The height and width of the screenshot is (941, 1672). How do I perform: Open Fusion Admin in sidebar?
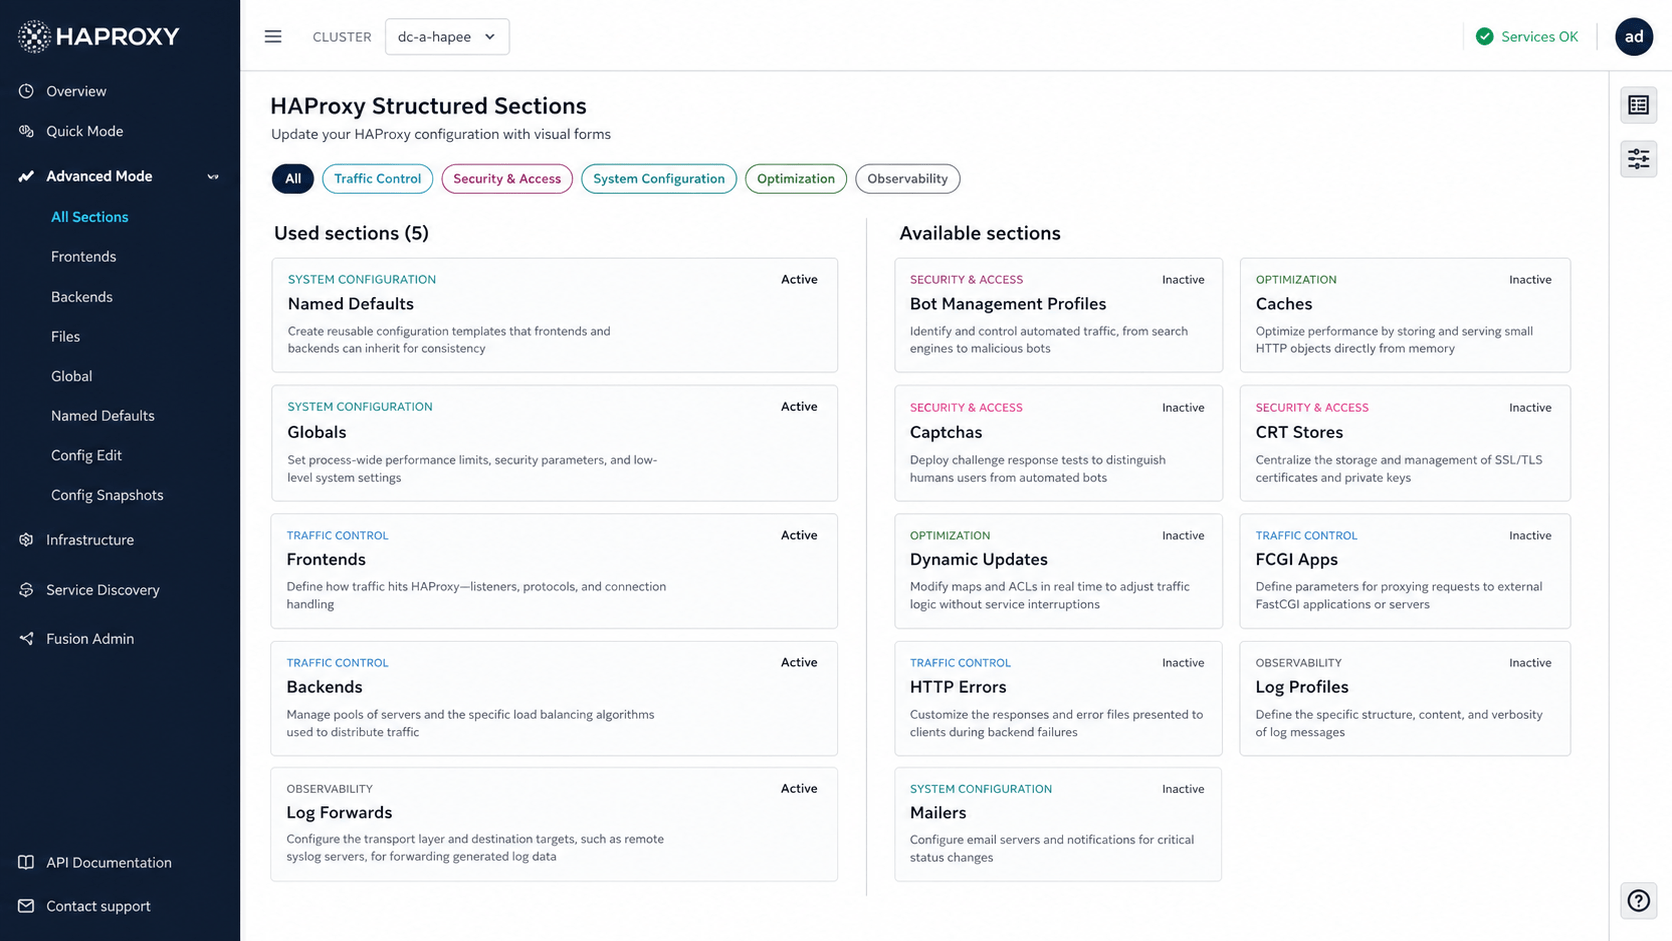tap(90, 639)
